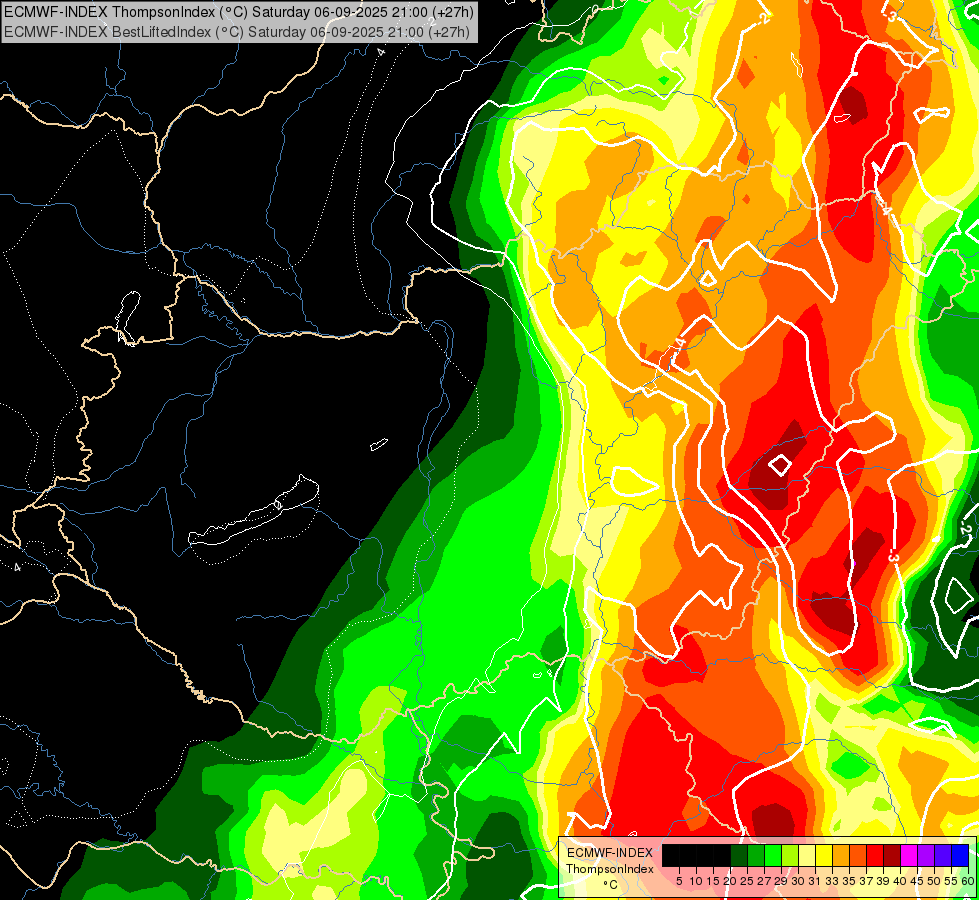Screen dimensions: 979x900
Task: Select the blue 55–60 legend swatch
Action: 960,856
